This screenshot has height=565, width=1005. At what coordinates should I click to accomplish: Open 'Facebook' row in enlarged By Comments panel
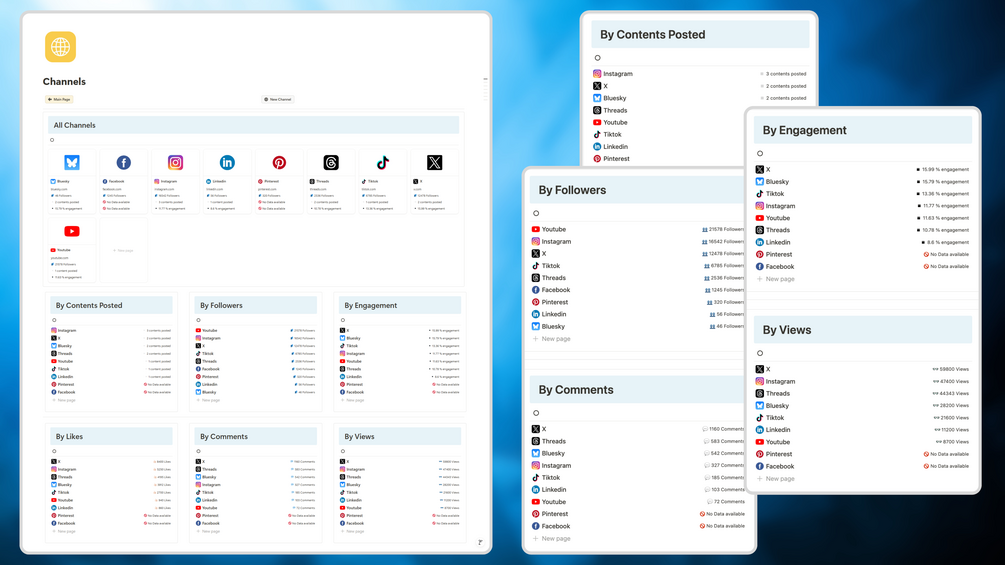point(638,526)
